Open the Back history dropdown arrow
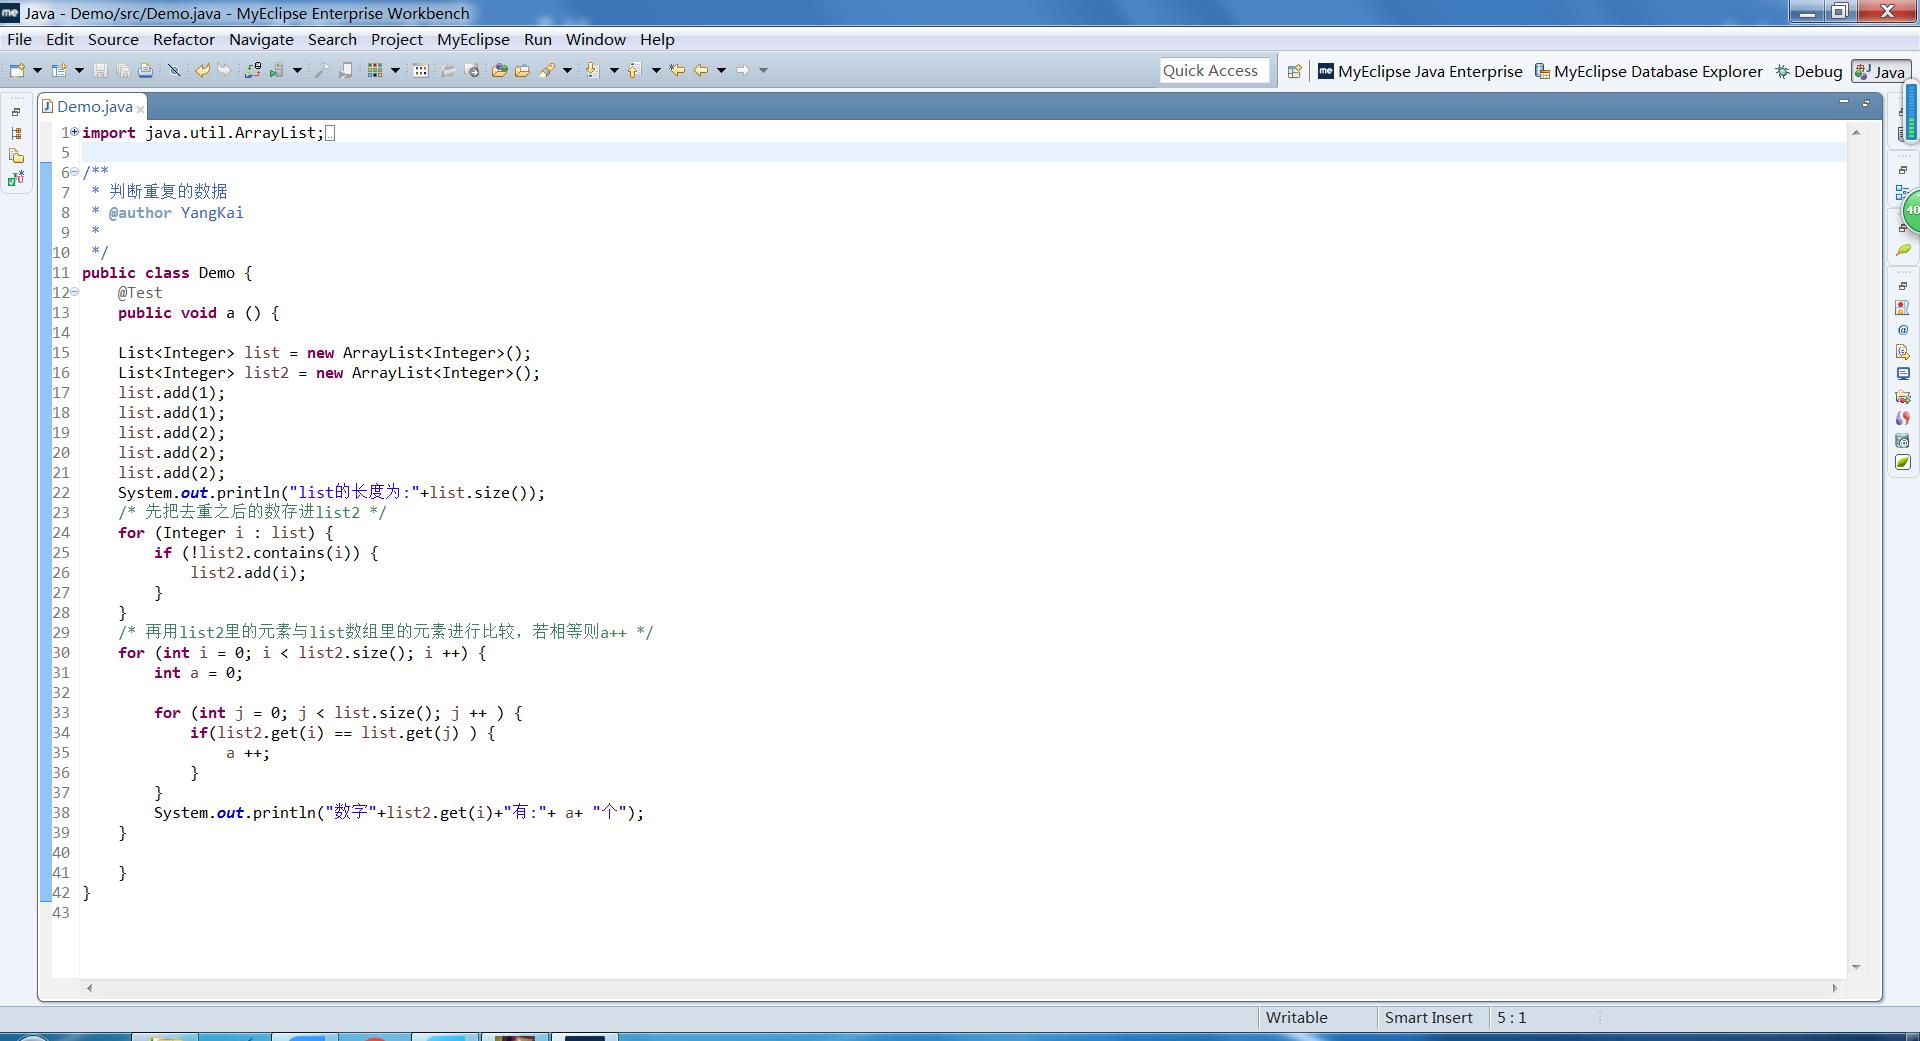Viewport: 1920px width, 1041px height. click(721, 70)
